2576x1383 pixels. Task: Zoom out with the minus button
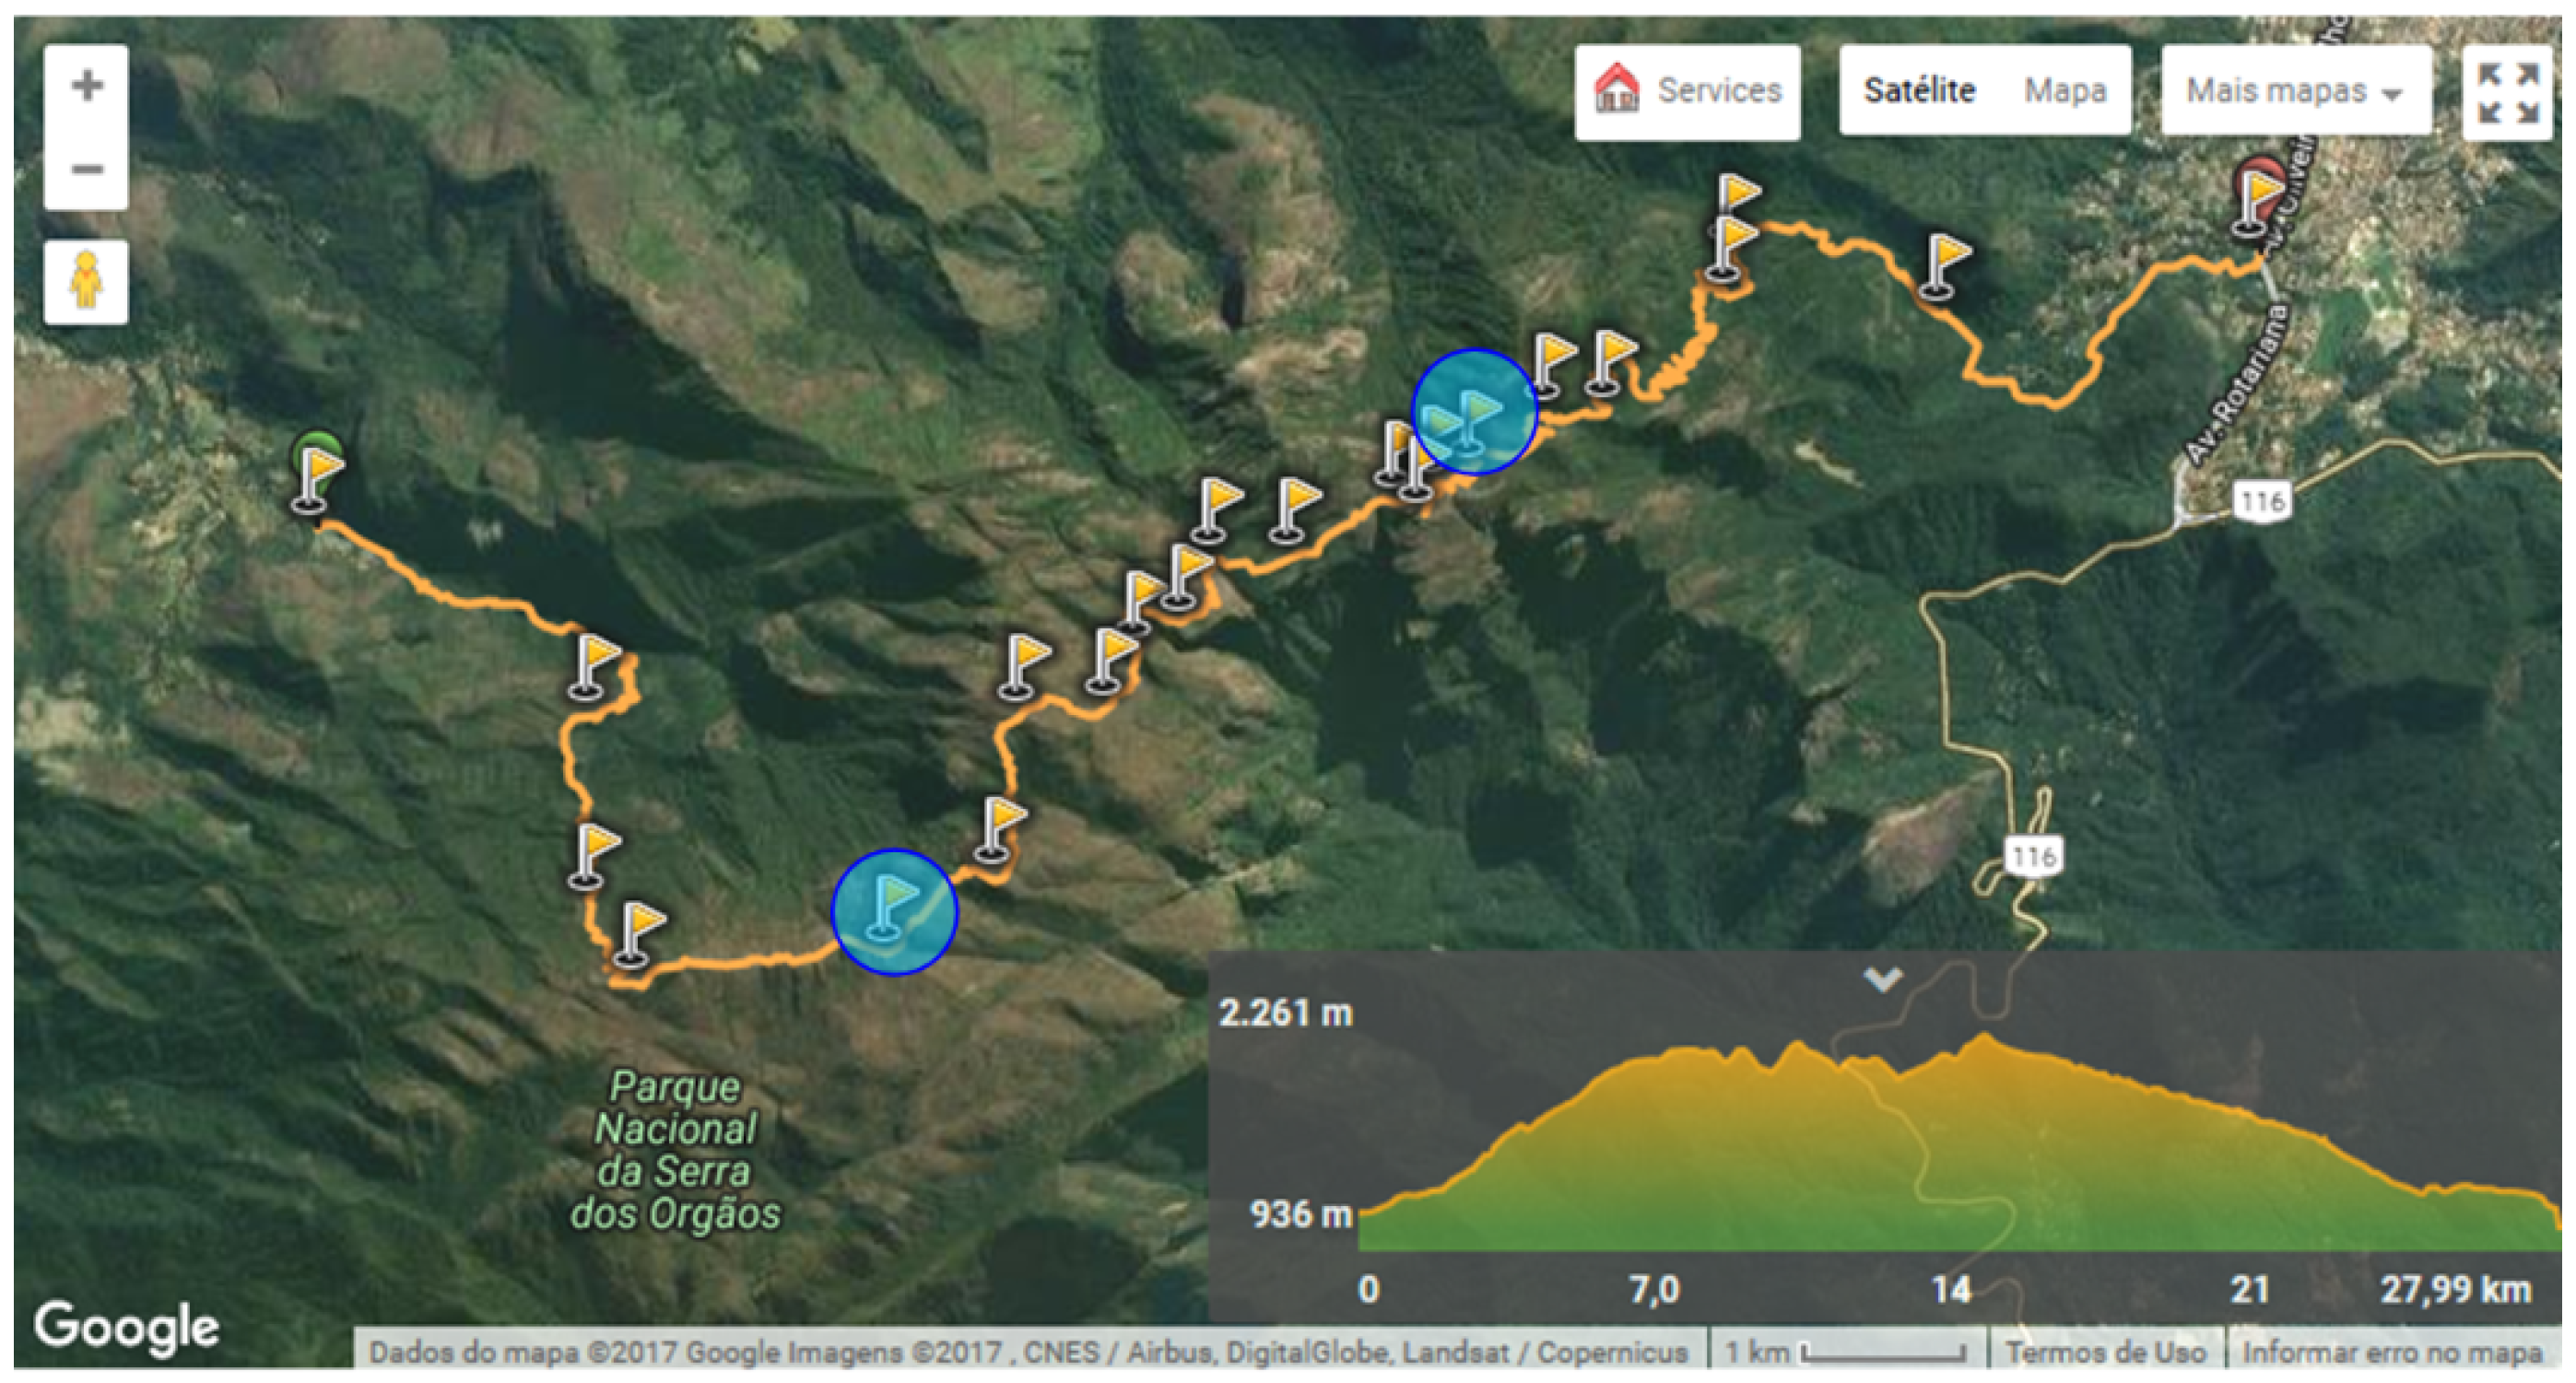[86, 169]
